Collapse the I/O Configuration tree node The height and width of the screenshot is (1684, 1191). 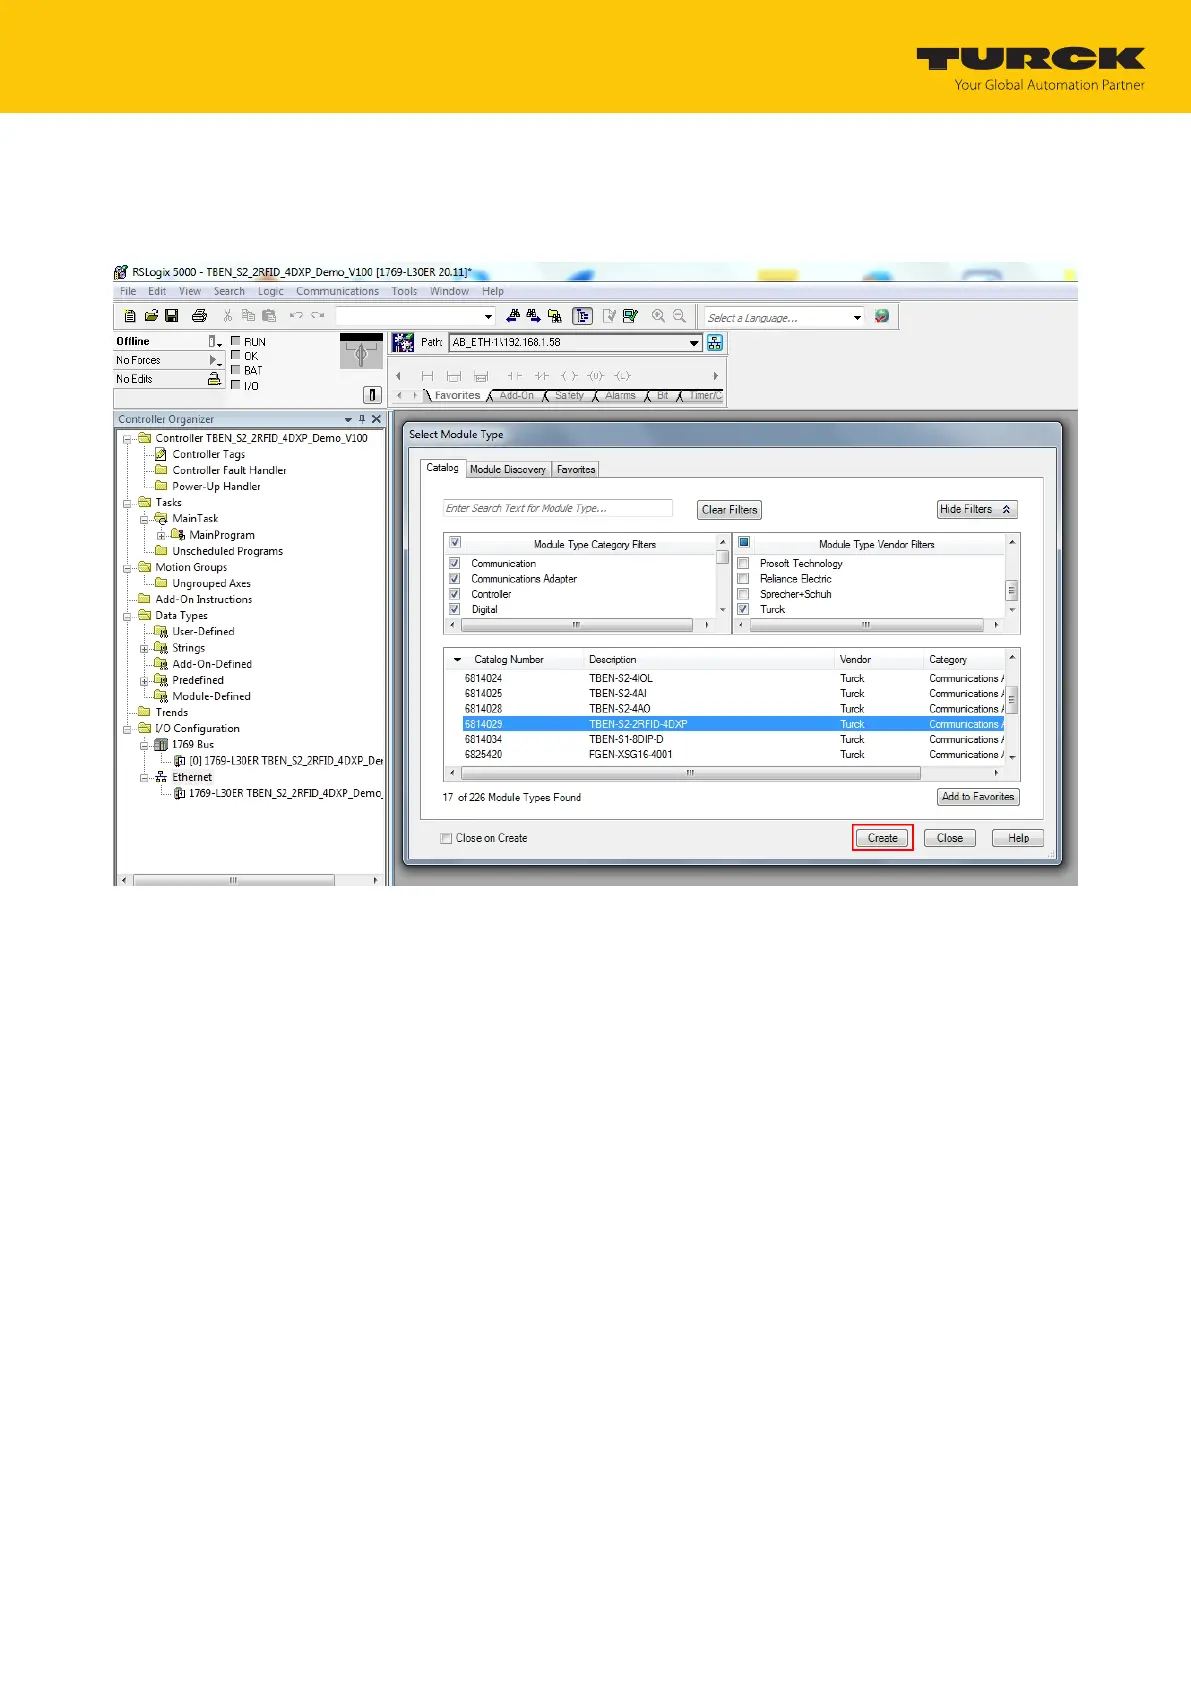coord(128,729)
